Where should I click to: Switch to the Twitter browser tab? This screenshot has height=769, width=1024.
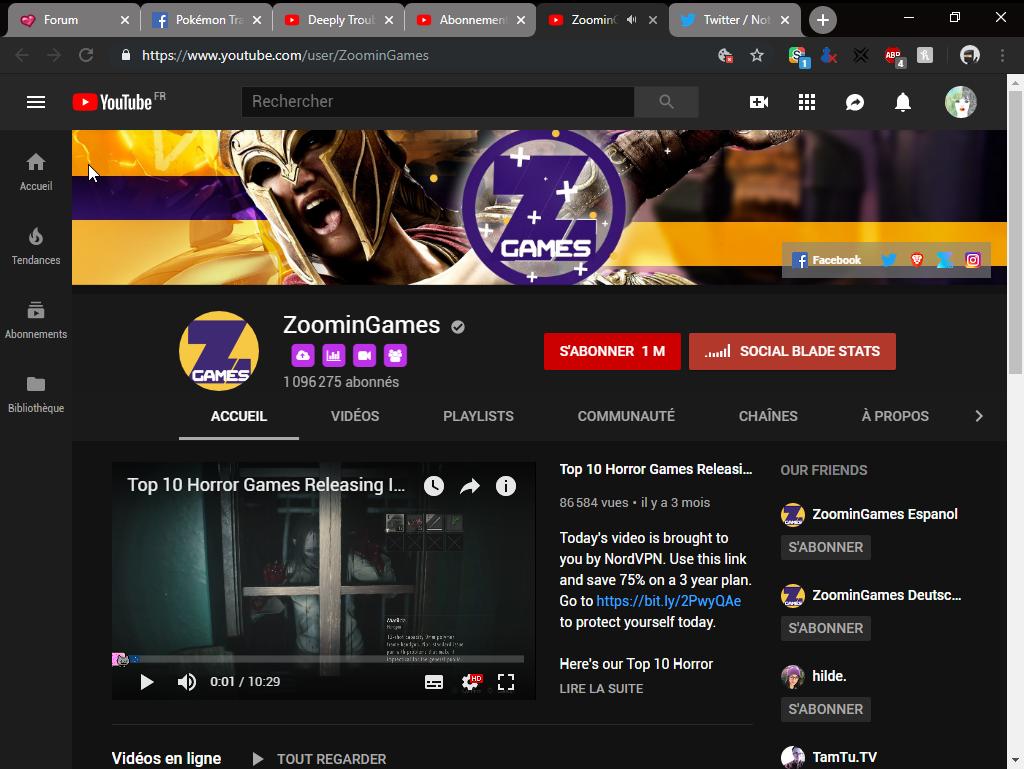(x=733, y=20)
